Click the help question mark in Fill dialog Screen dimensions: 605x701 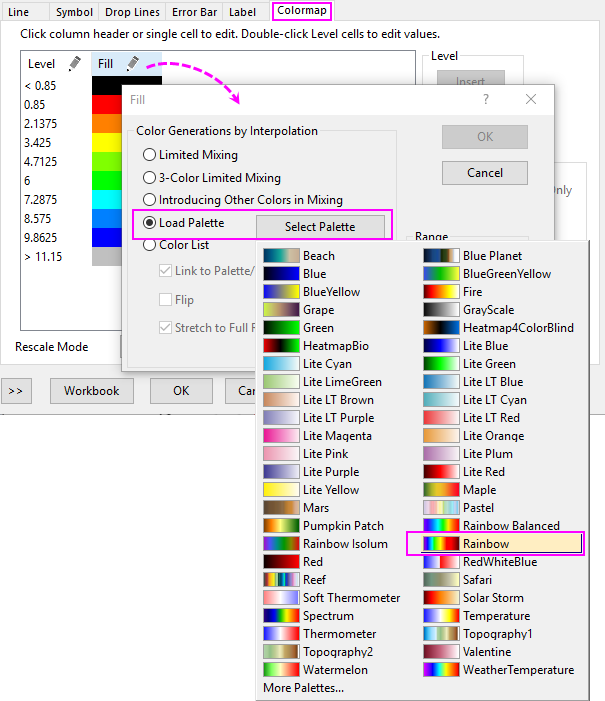(x=486, y=99)
